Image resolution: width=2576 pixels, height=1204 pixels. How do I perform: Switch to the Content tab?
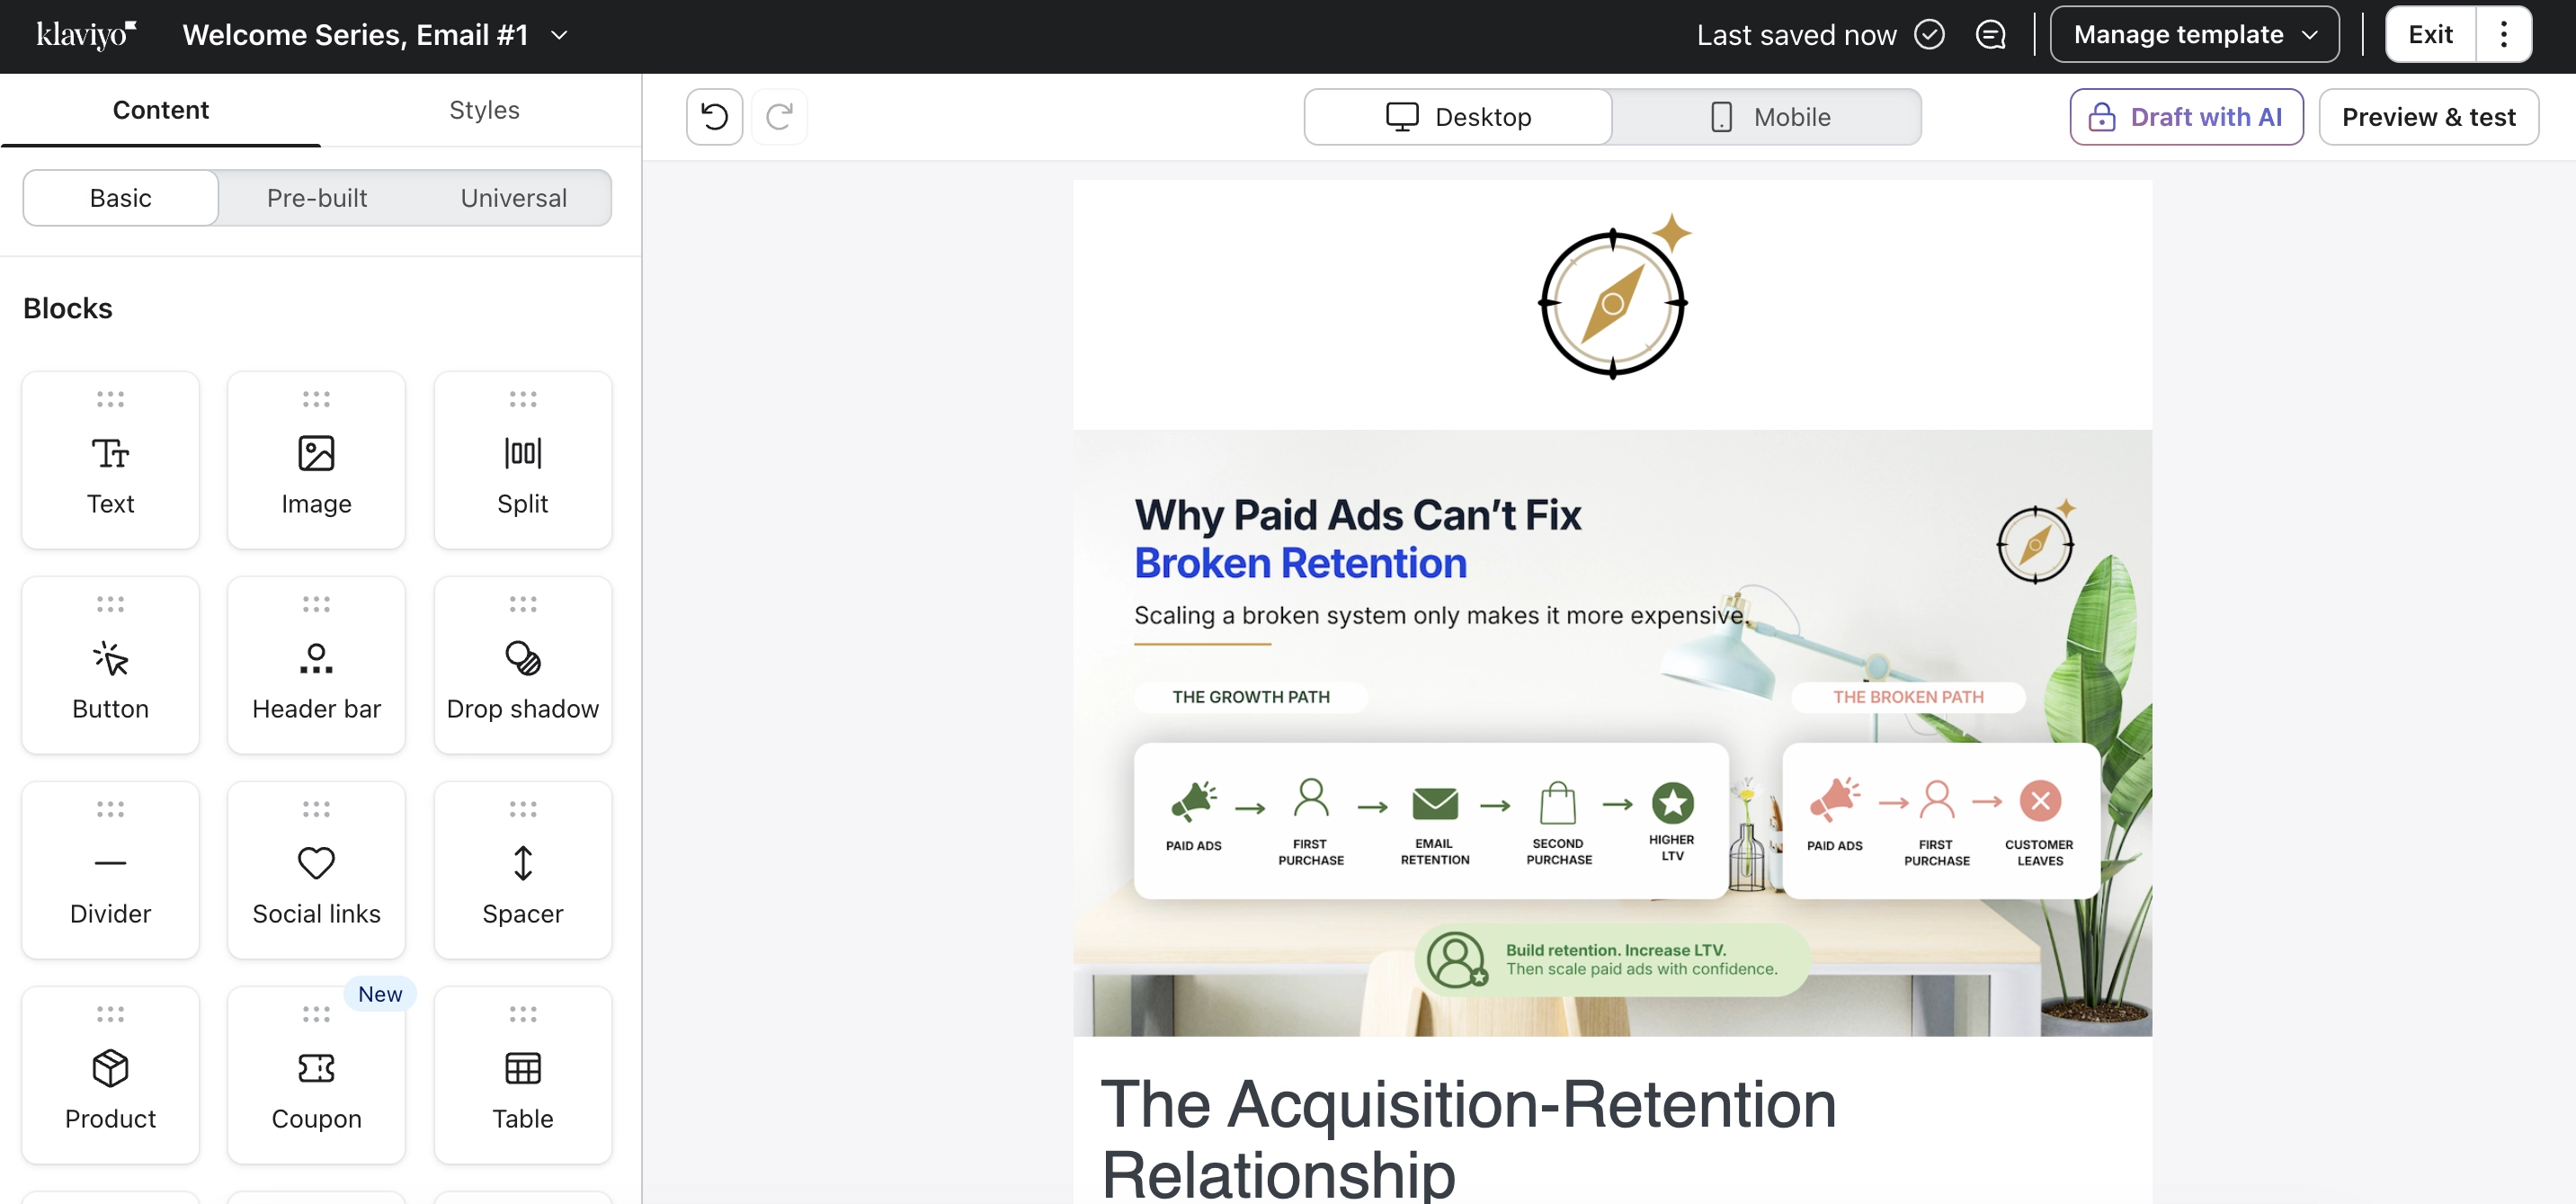click(x=160, y=110)
